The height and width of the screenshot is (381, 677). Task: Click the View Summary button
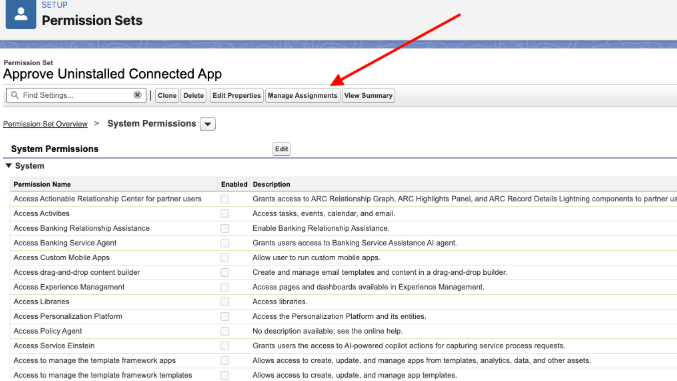[368, 95]
